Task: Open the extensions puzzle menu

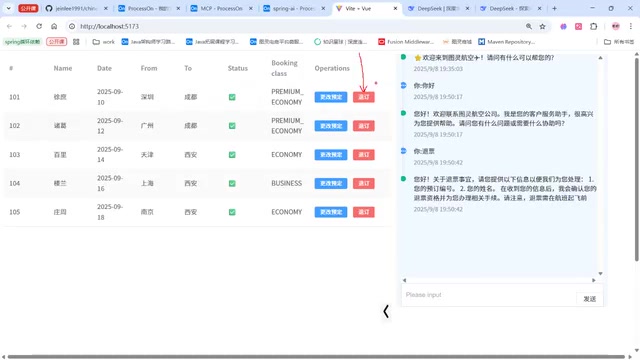Action: [593, 26]
